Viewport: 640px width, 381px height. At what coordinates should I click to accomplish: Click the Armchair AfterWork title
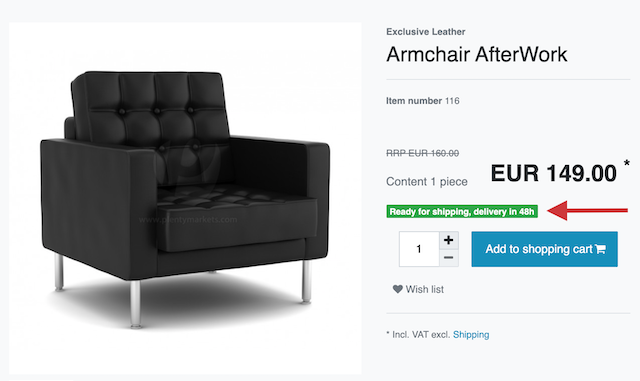coord(477,54)
